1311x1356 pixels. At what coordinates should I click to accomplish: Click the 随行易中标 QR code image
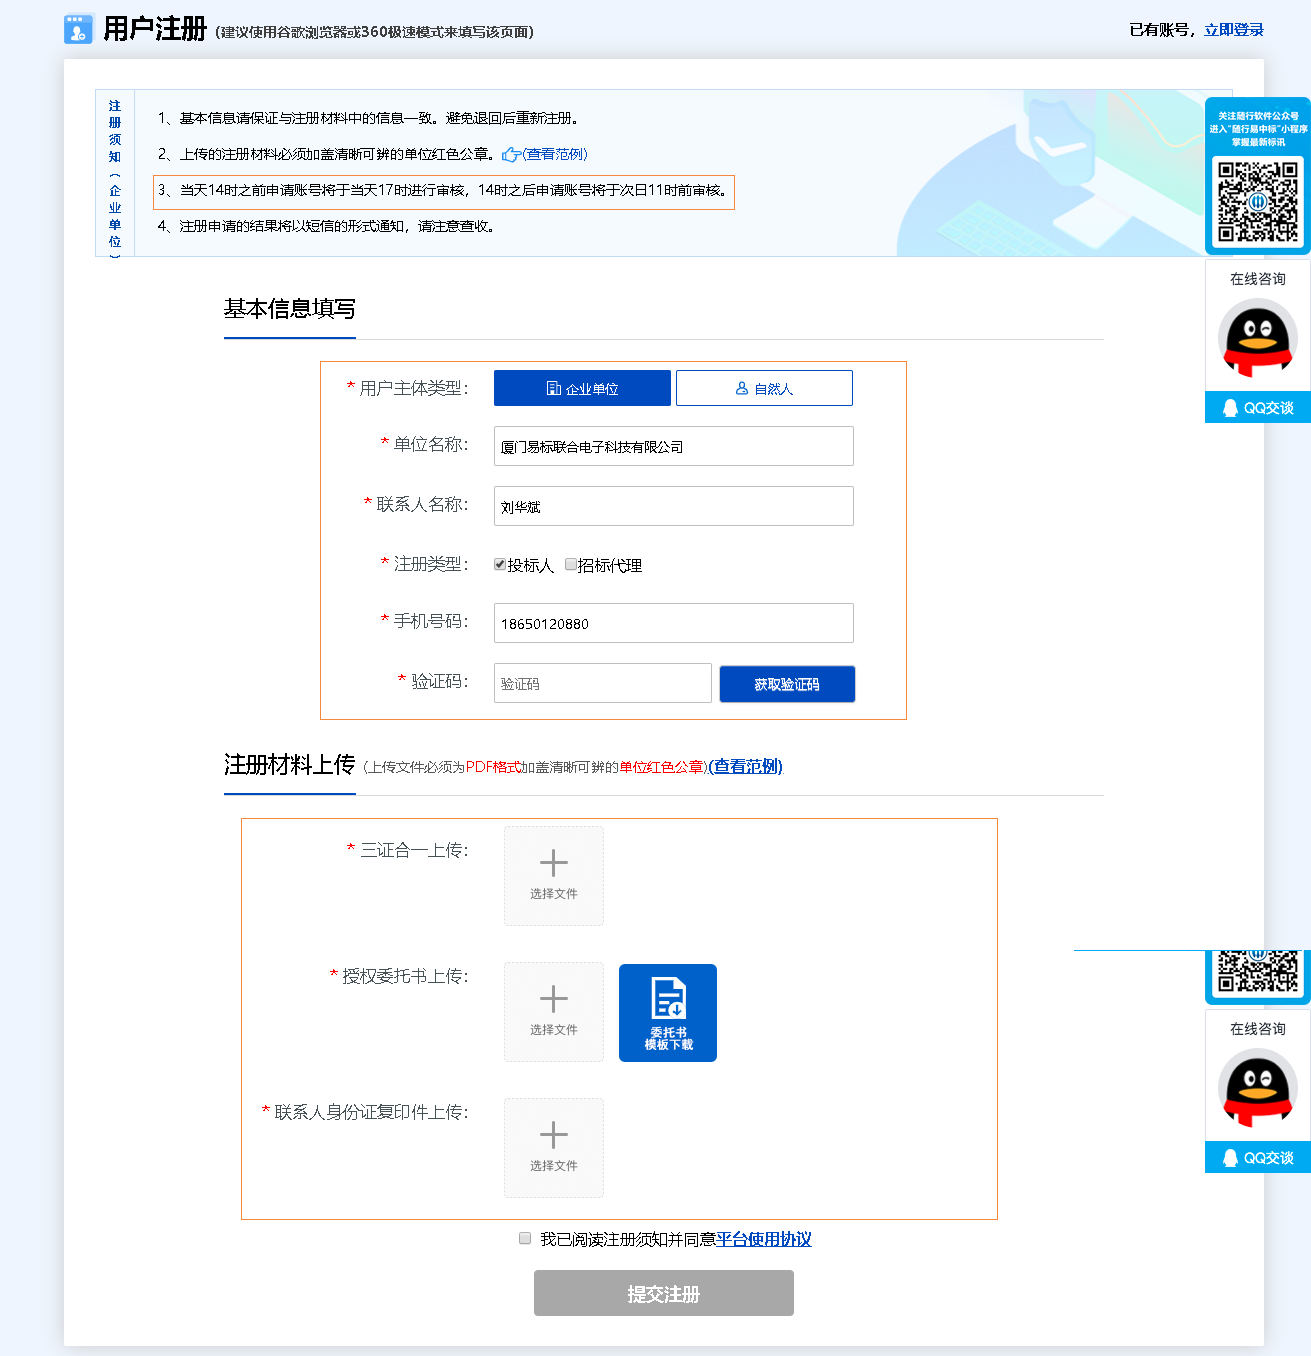(x=1259, y=201)
